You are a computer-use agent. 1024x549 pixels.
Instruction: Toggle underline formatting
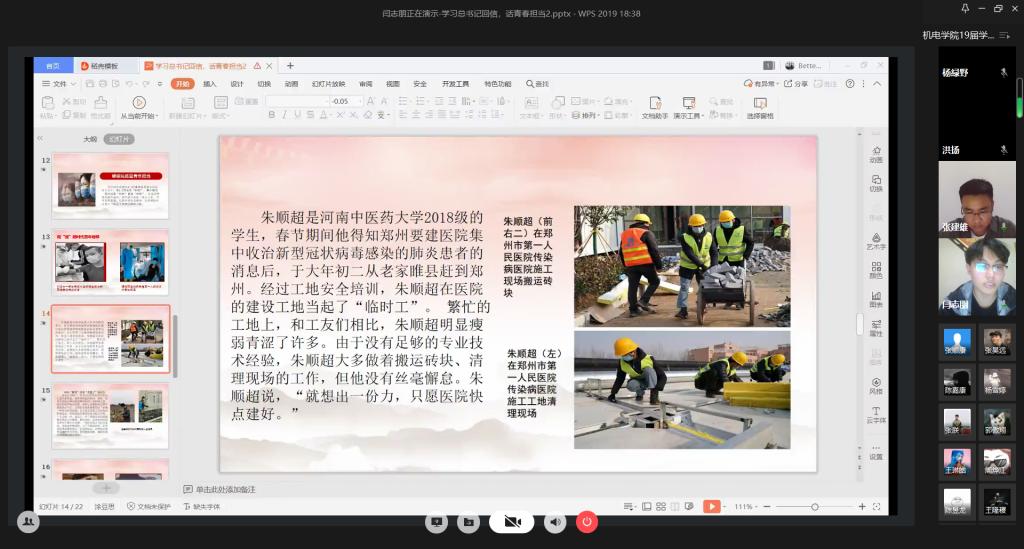point(297,115)
